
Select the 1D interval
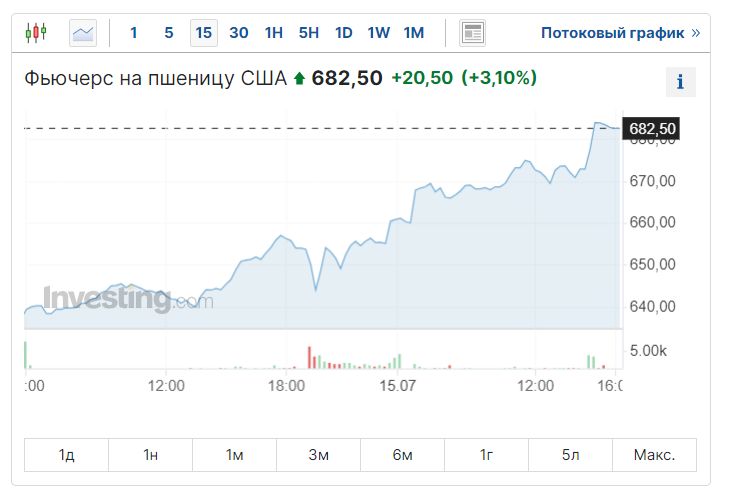pos(344,33)
